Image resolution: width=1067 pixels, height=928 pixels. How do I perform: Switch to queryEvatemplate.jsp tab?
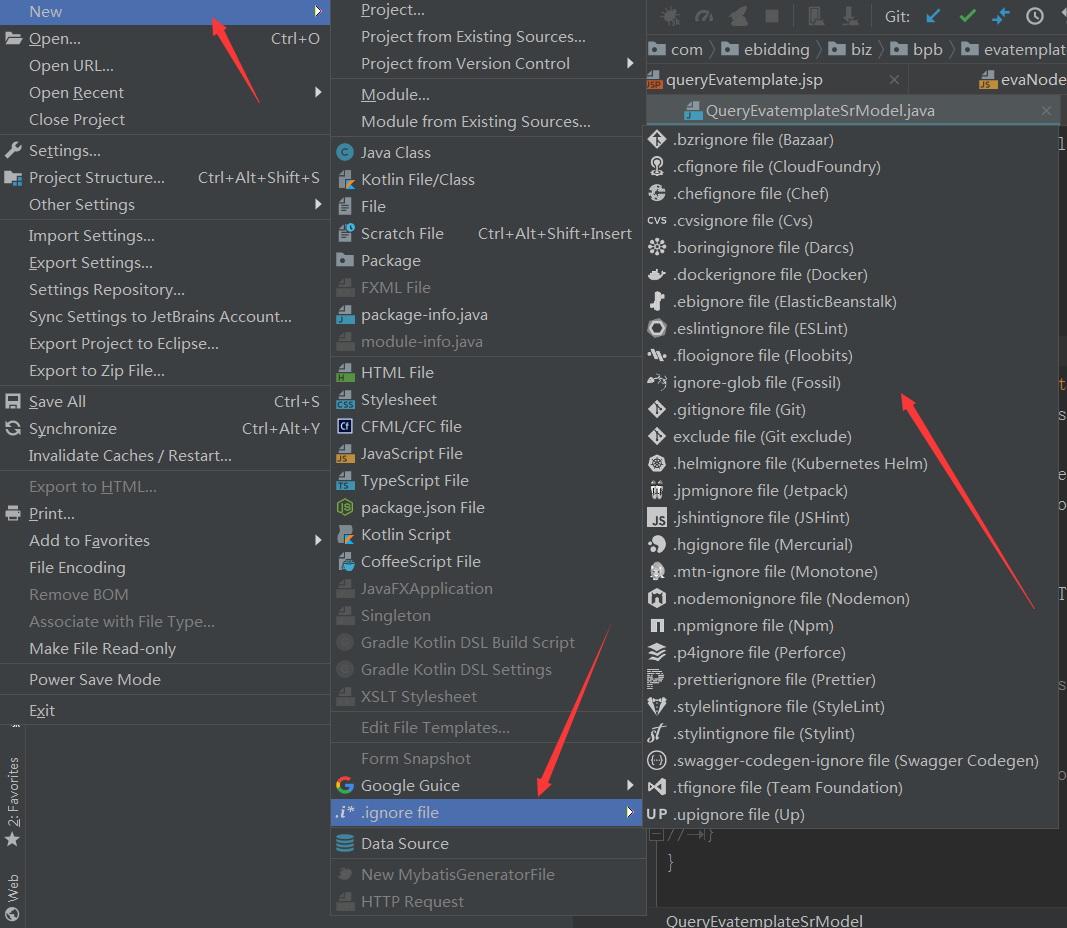pos(744,80)
